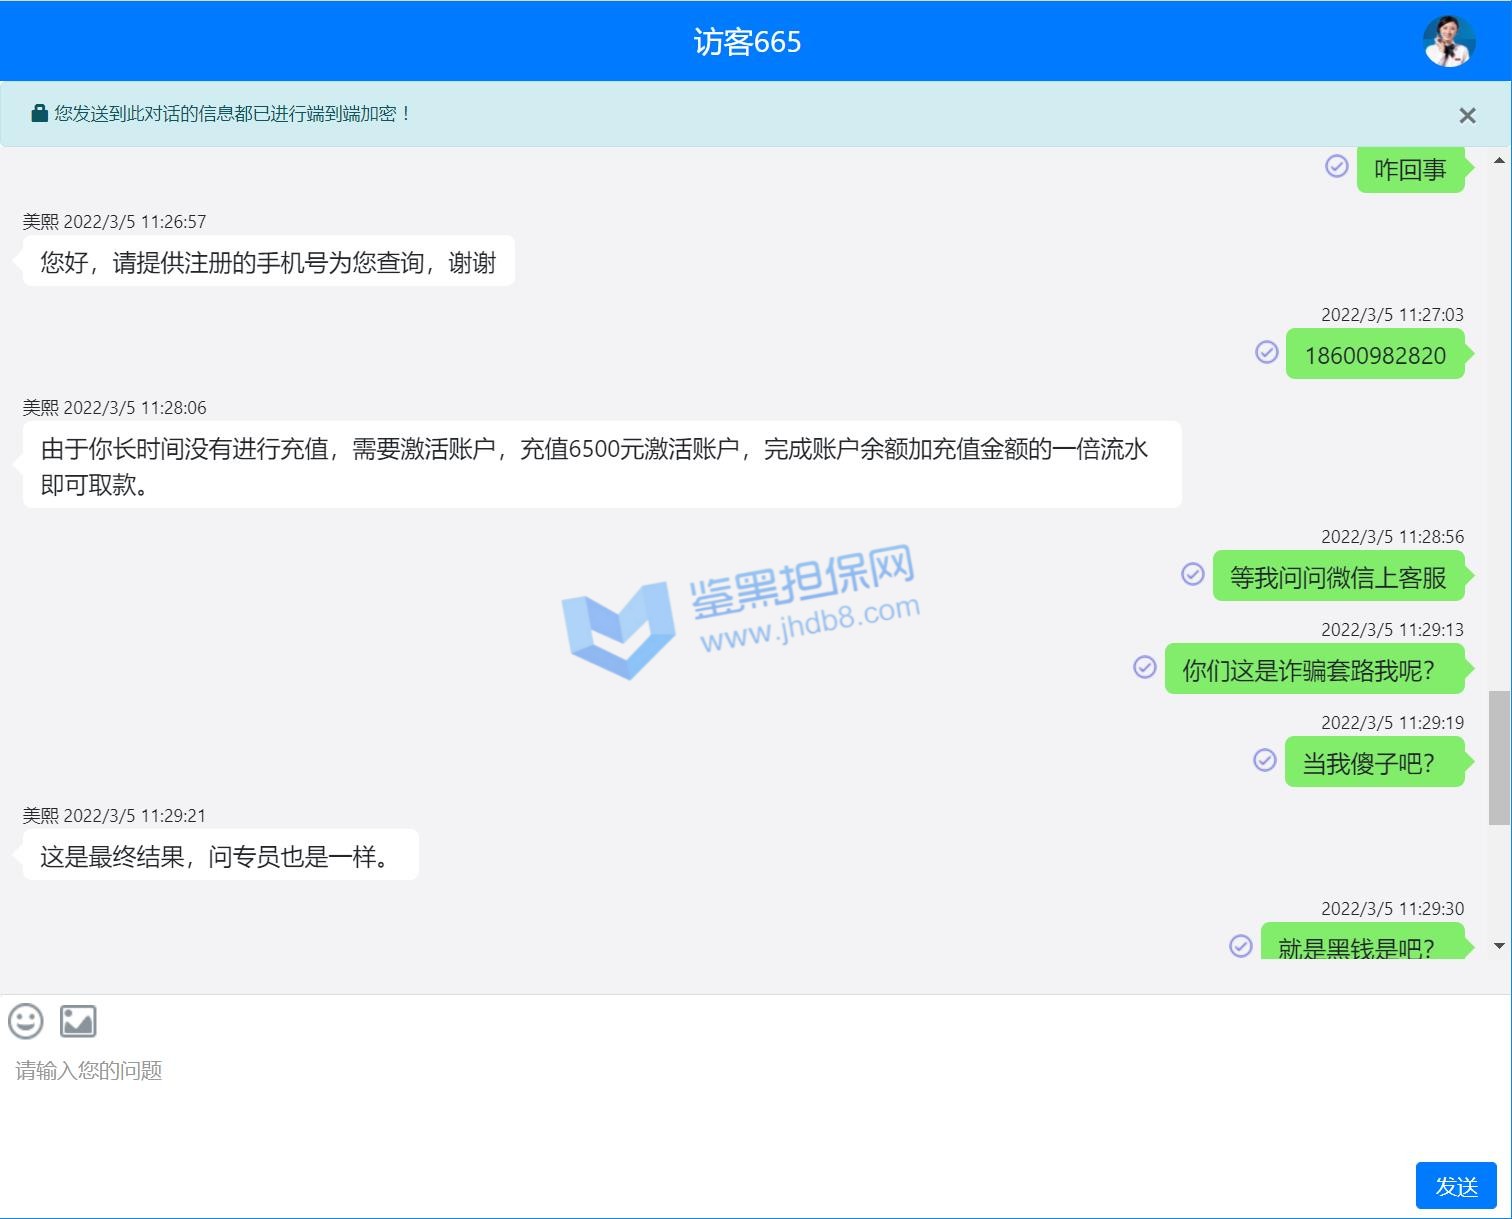Click the '这是最终结果' reply bubble
Image resolution: width=1512 pixels, height=1219 pixels.
[220, 856]
